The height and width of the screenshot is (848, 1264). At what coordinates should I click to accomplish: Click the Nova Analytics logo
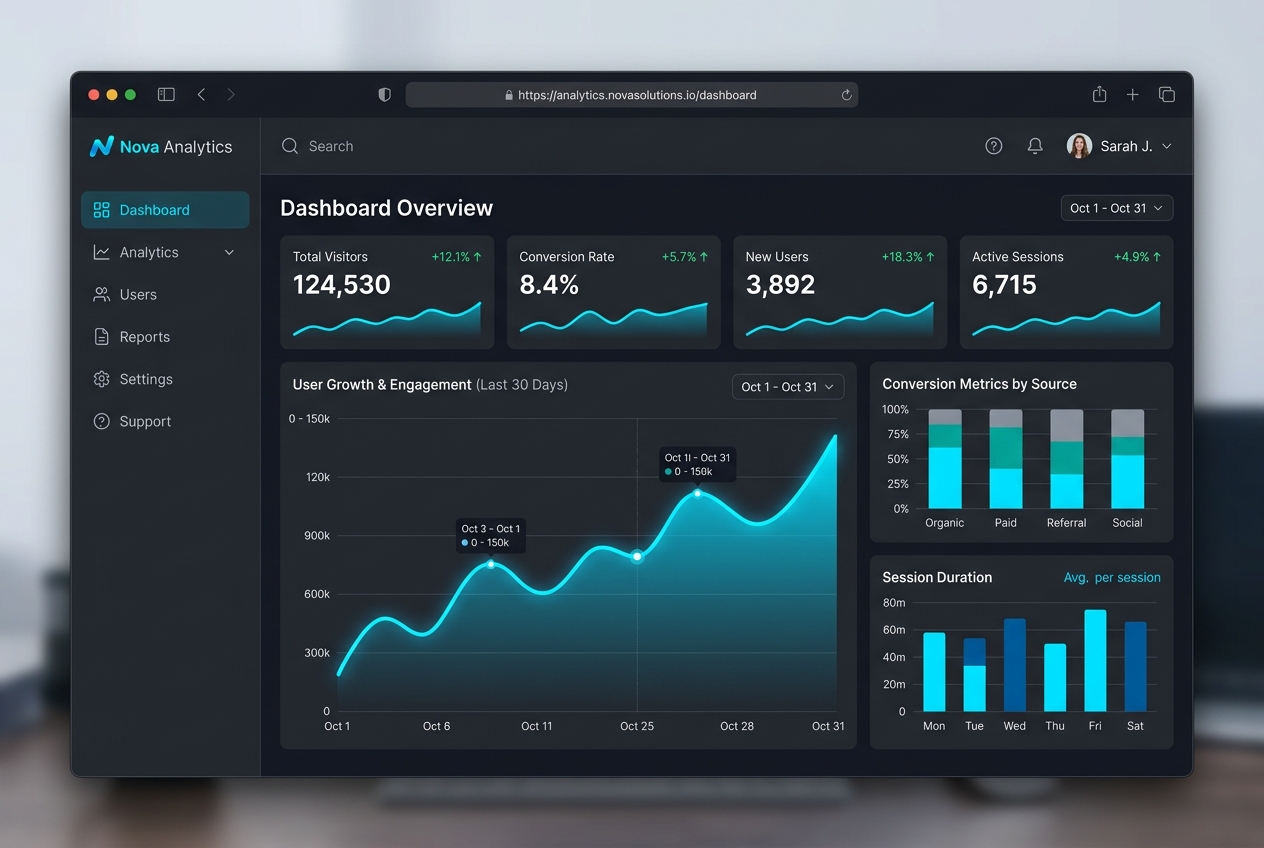tap(161, 147)
